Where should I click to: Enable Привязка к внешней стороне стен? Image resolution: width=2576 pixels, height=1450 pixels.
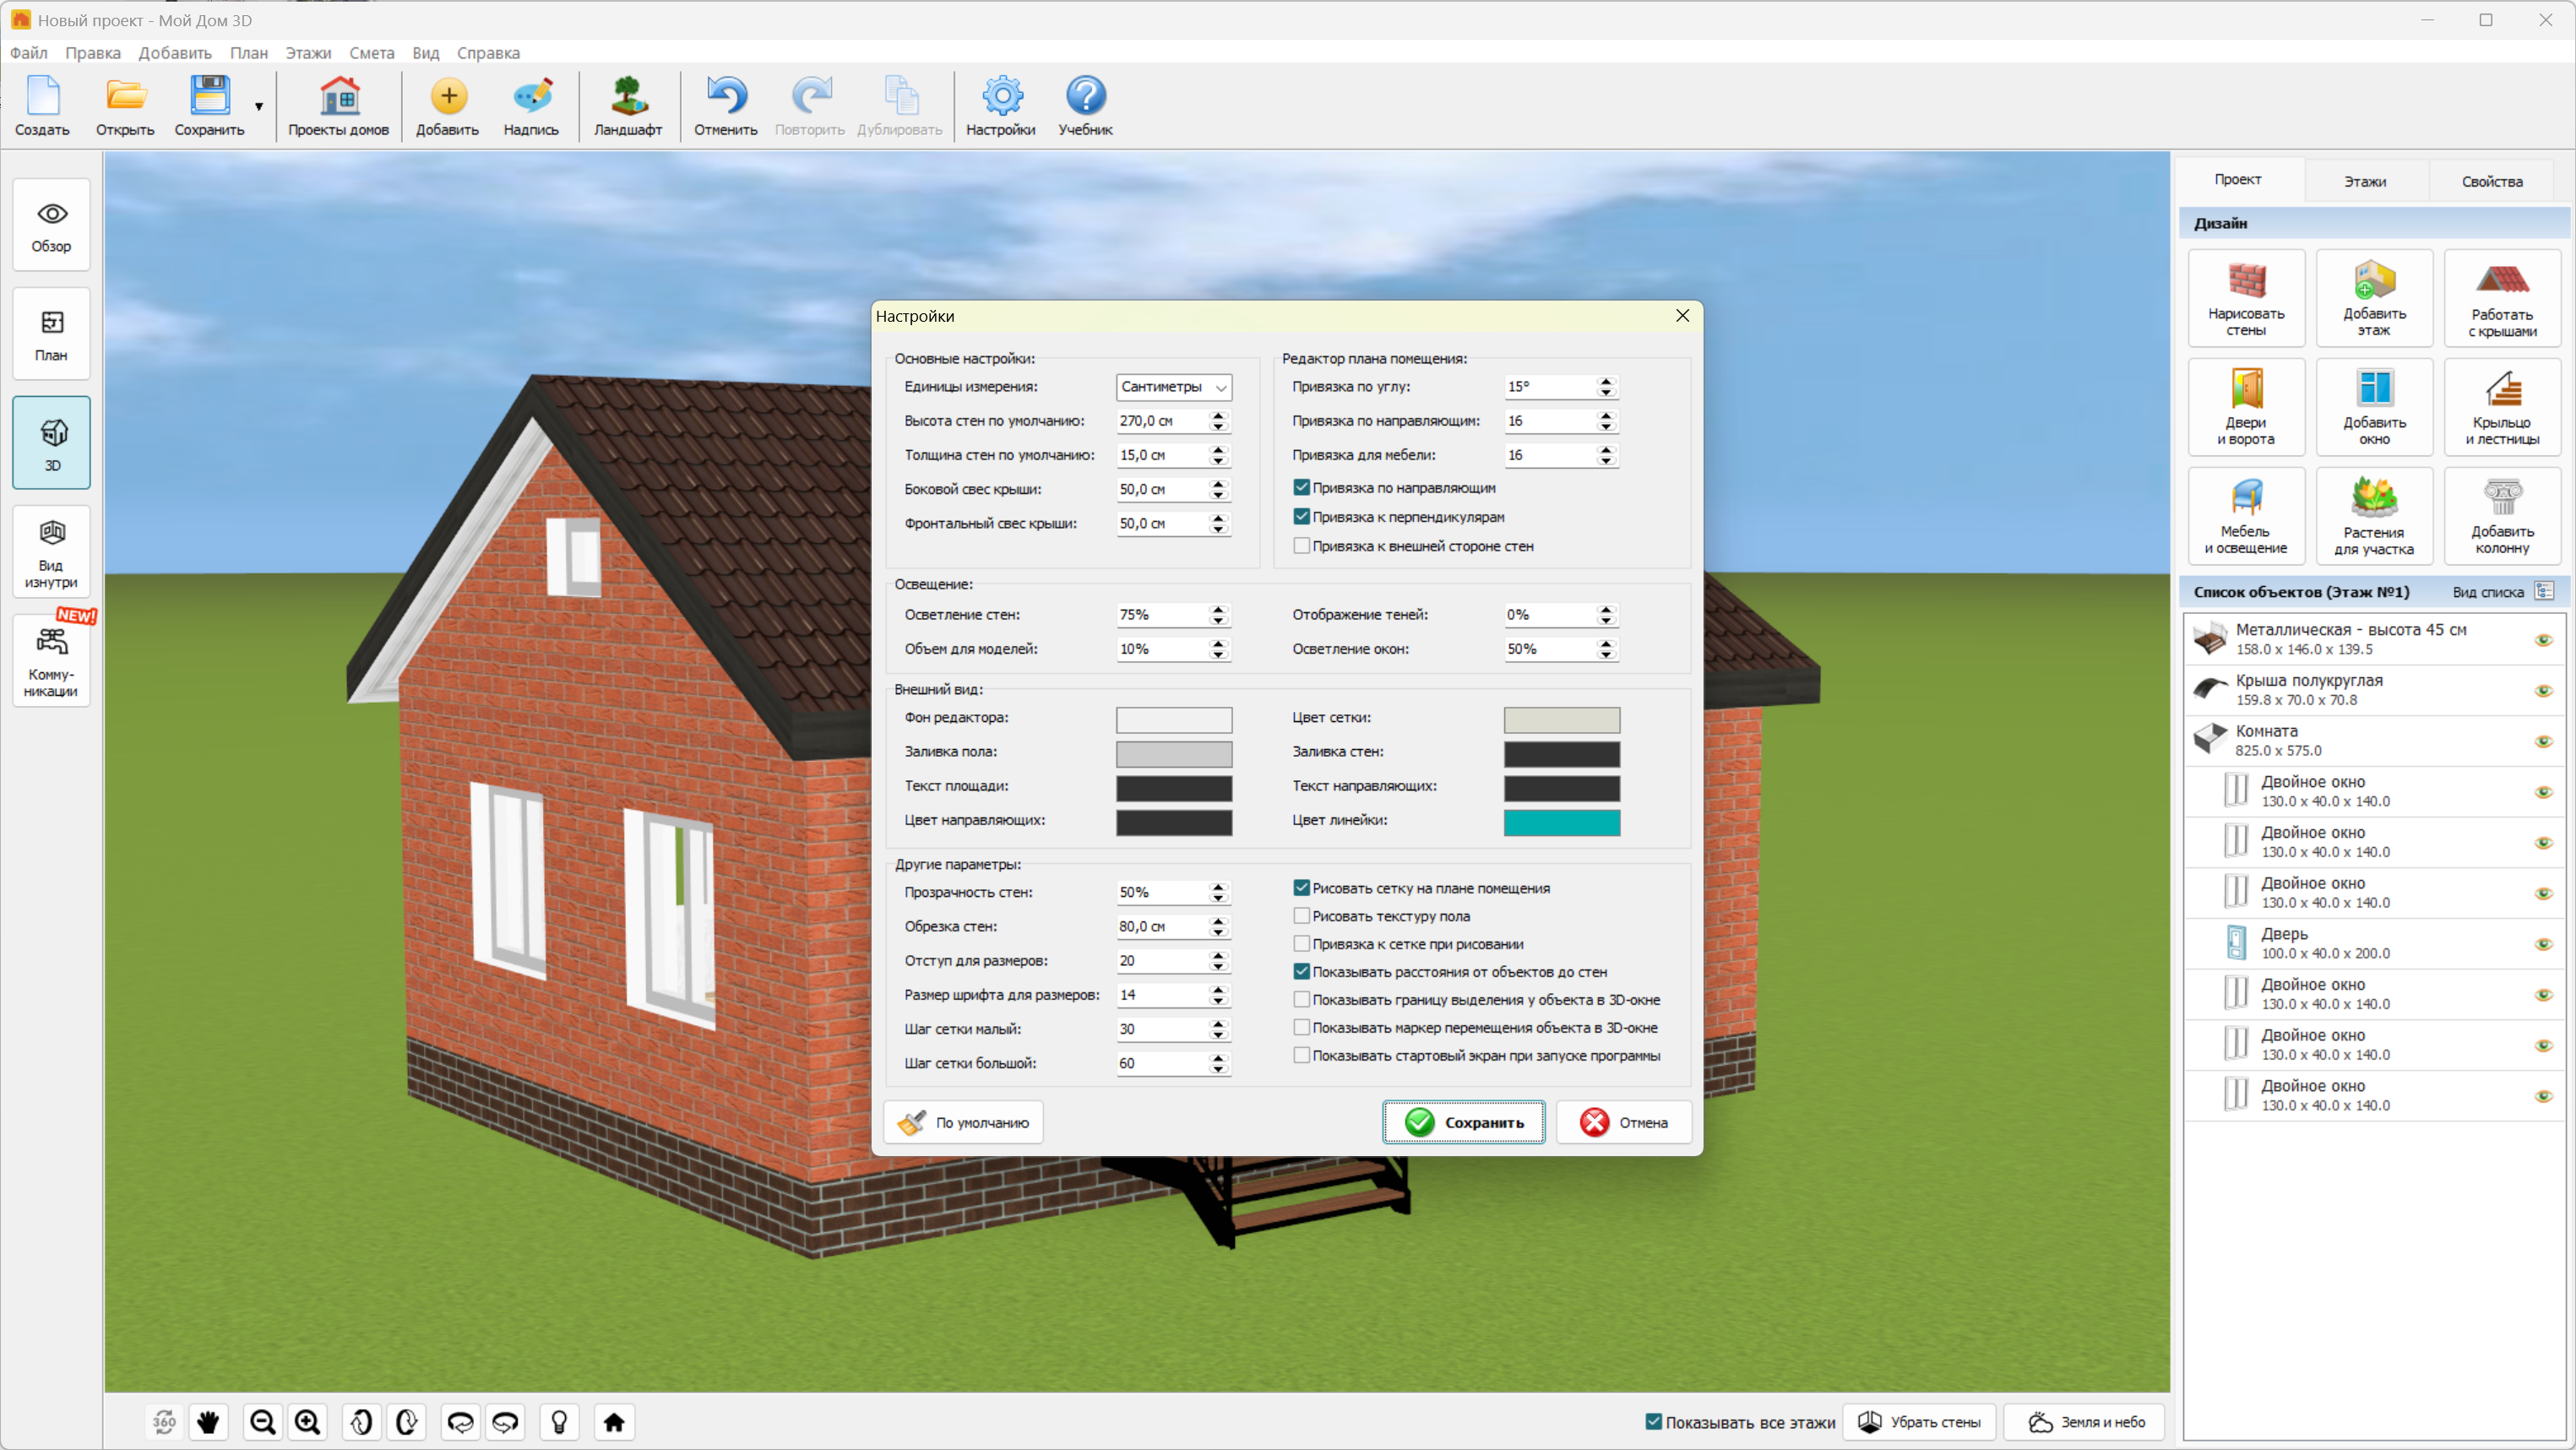(1301, 546)
